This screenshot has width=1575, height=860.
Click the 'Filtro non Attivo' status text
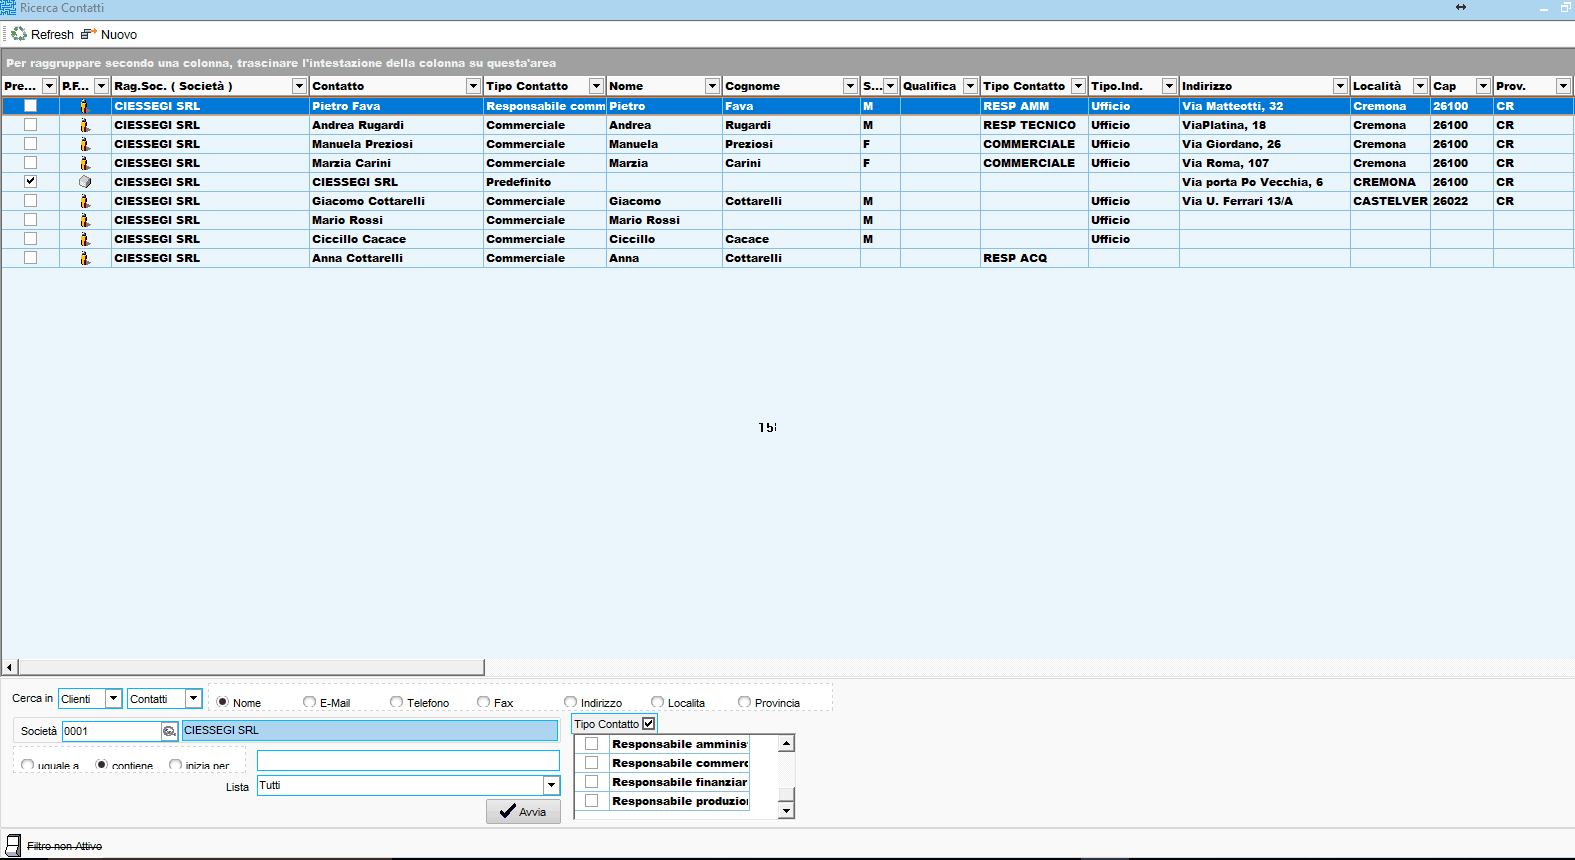coord(64,847)
